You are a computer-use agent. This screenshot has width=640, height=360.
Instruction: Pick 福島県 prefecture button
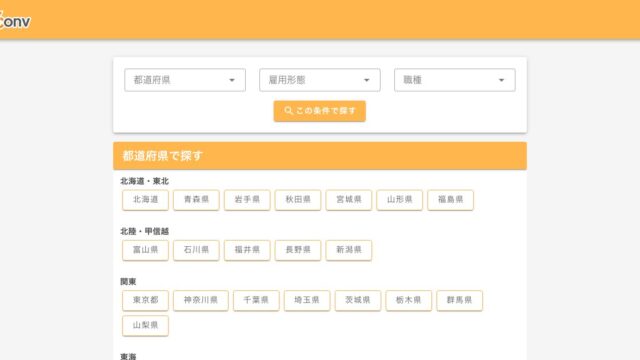[x=450, y=200]
